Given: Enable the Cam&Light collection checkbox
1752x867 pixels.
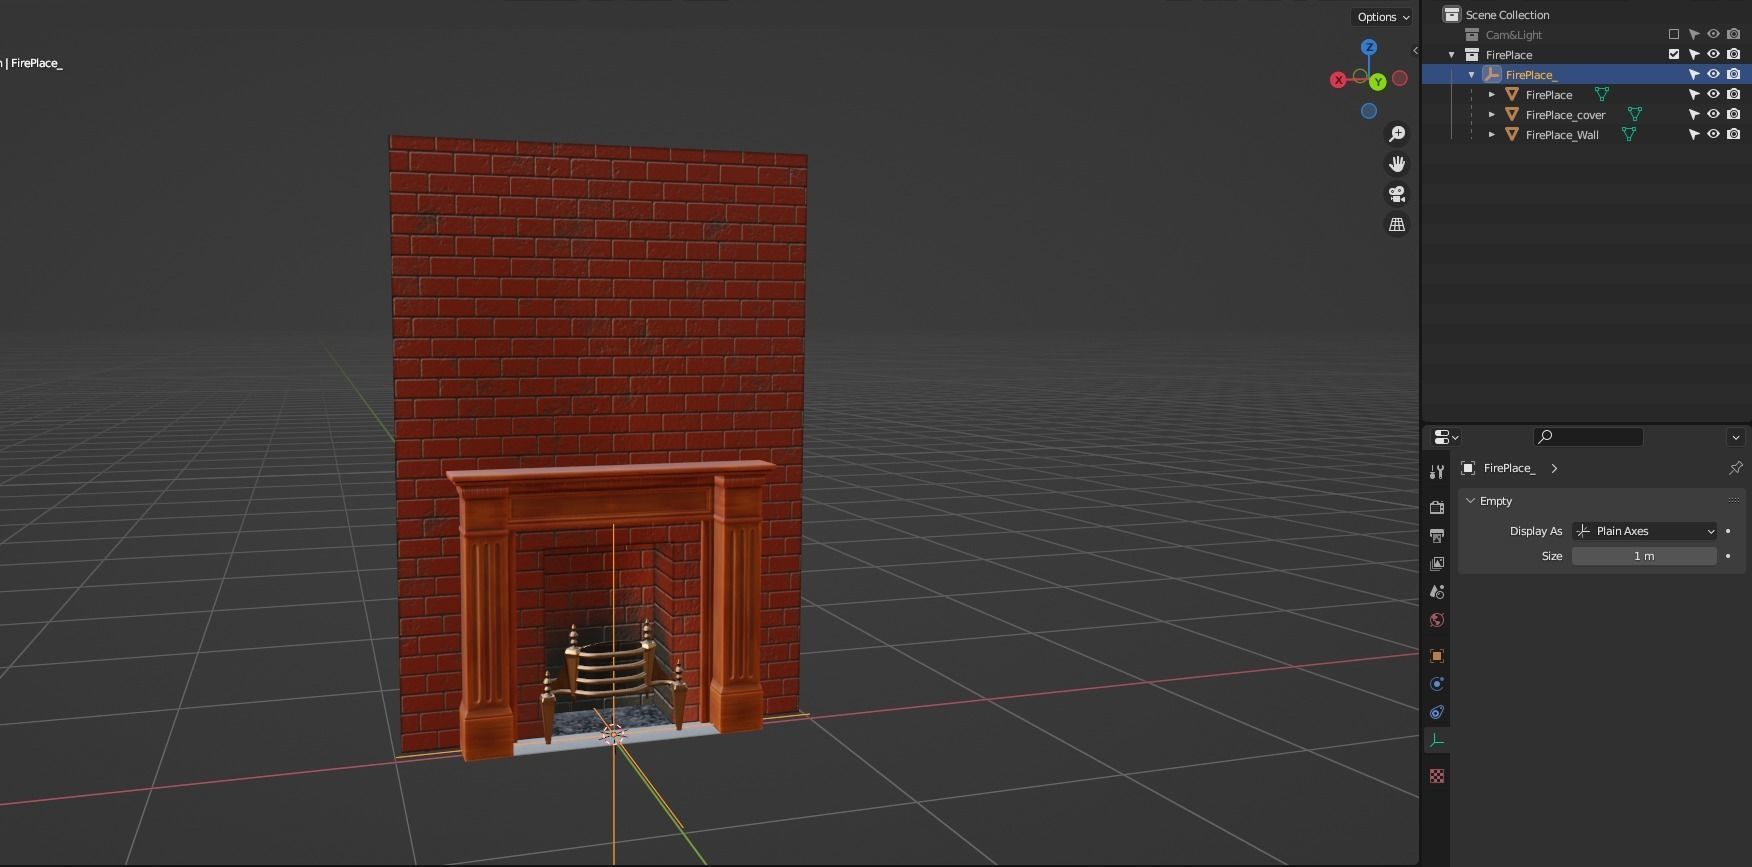Looking at the screenshot, I should (x=1674, y=34).
